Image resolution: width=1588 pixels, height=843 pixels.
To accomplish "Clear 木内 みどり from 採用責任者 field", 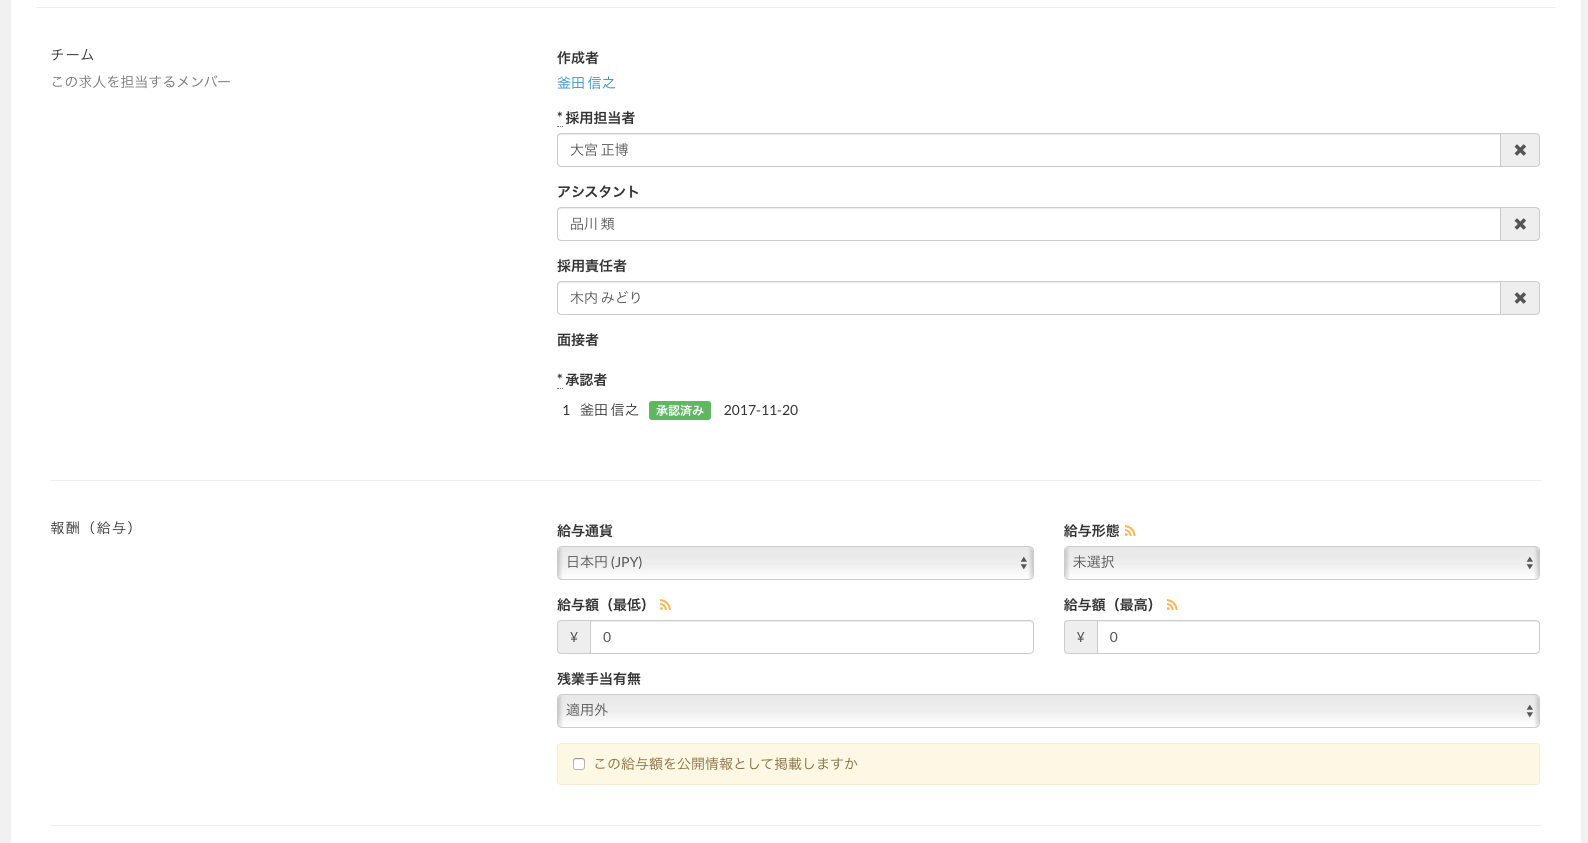I will [x=1519, y=298].
